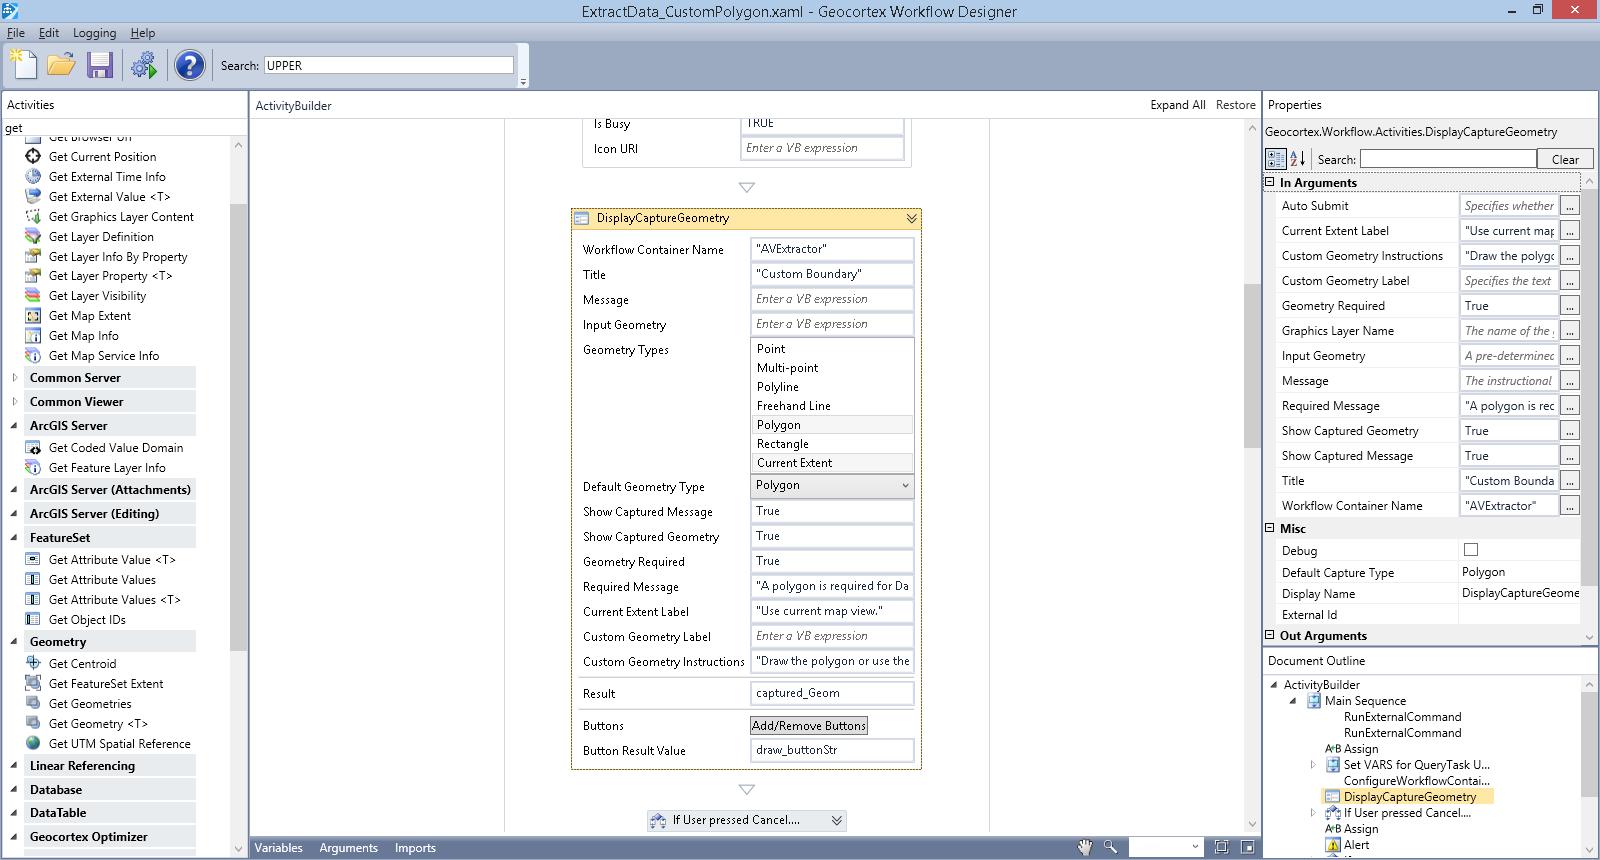Click the DisplayCaptureGeometry activity header icon

tap(583, 218)
